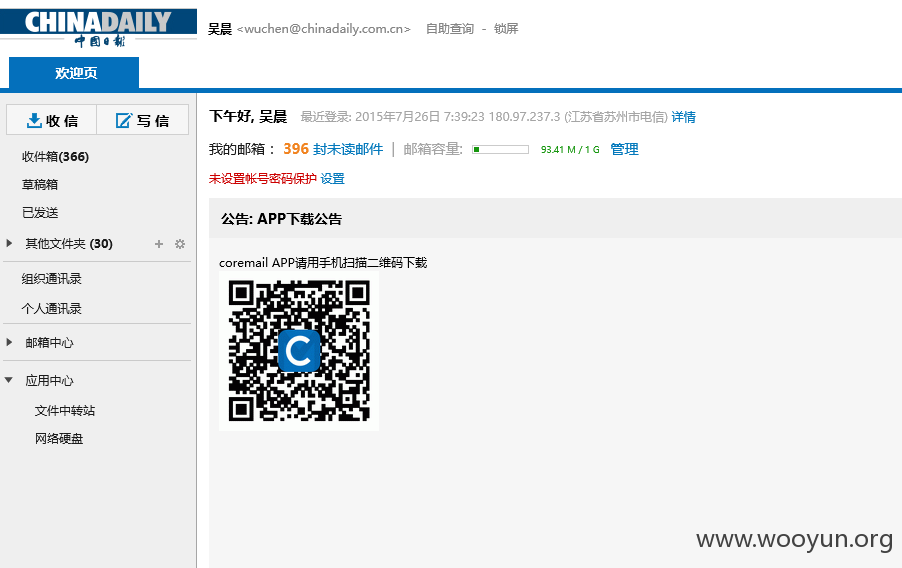Click the coremail APP QR code
The width and height of the screenshot is (902, 568).
(x=299, y=350)
